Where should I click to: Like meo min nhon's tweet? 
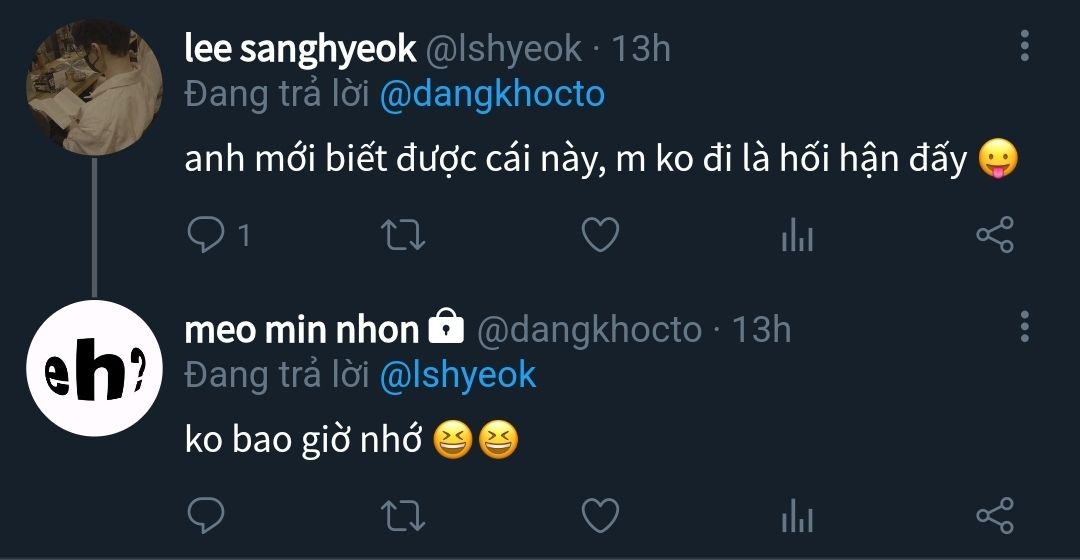click(600, 515)
